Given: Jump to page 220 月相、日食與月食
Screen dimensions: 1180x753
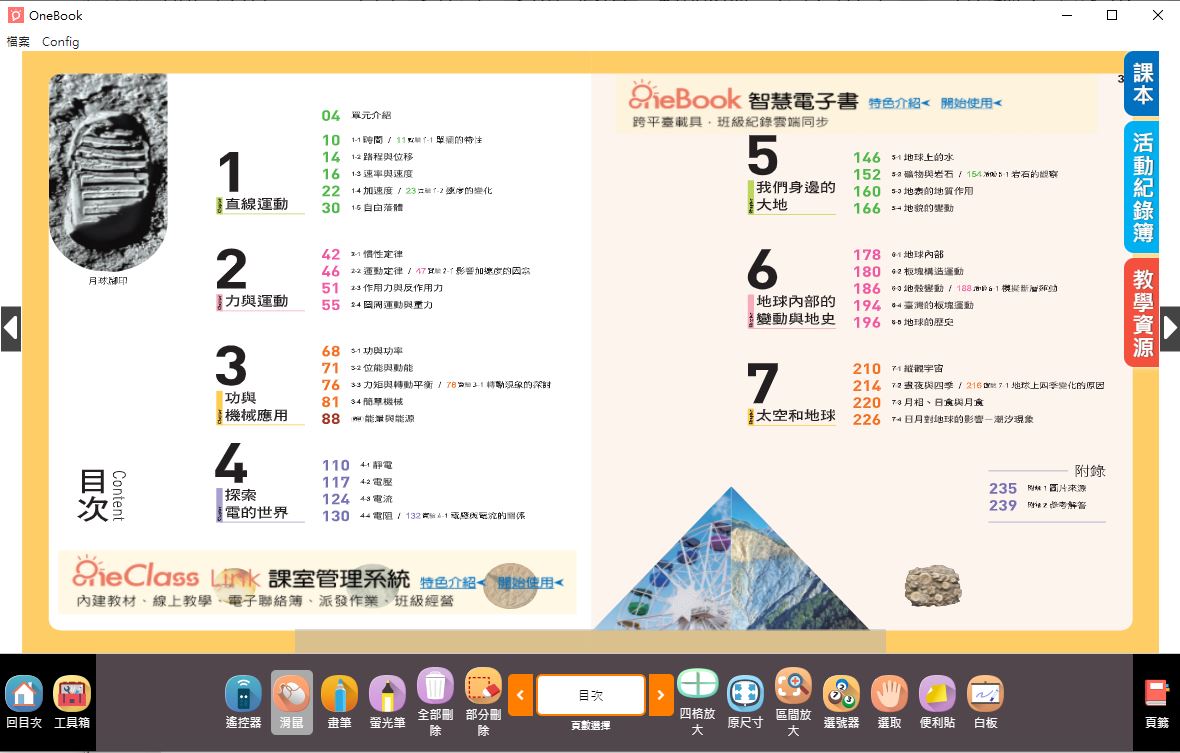Looking at the screenshot, I should (918, 402).
